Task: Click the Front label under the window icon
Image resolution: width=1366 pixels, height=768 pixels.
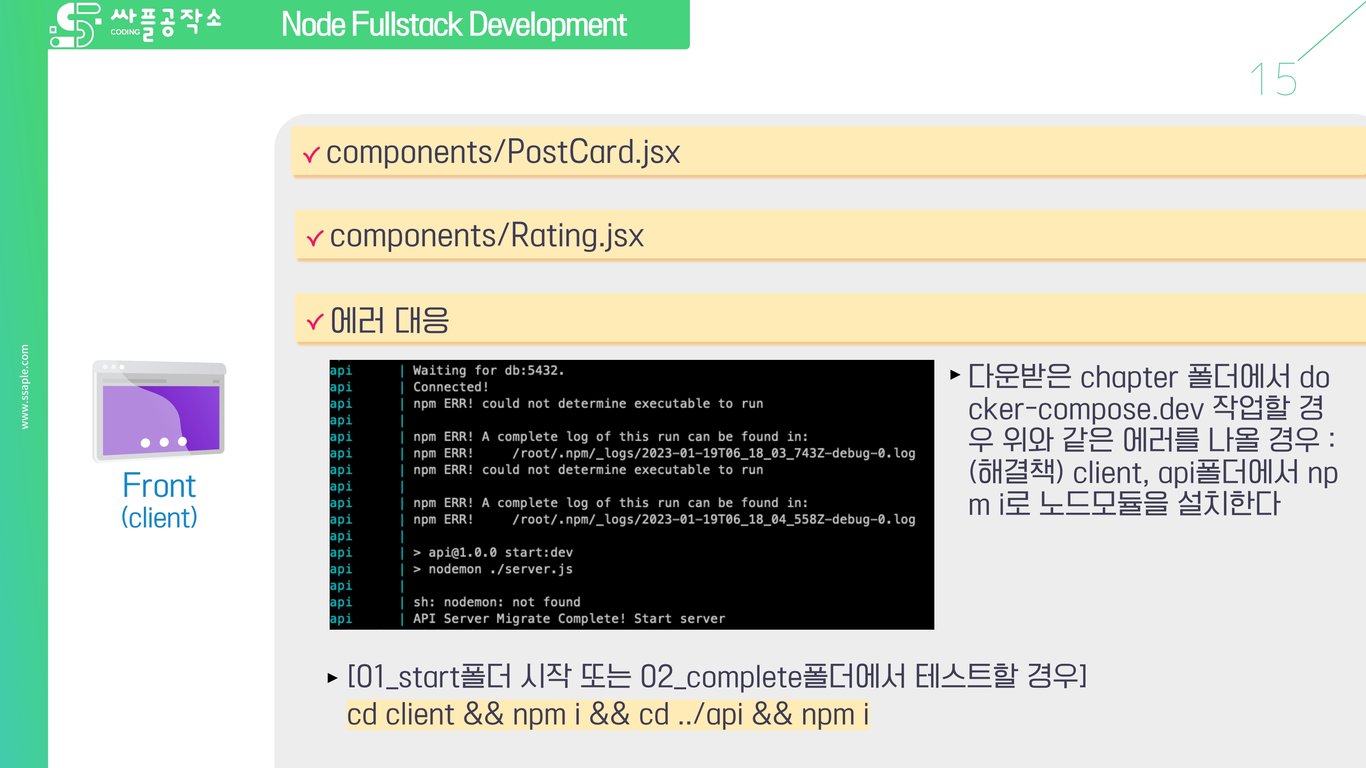Action: coord(159,486)
